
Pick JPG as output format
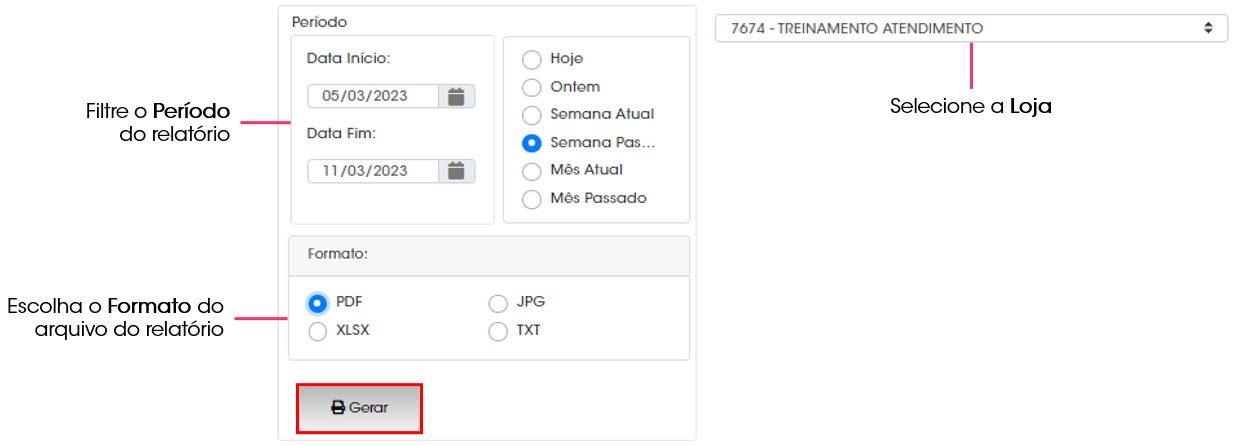[498, 303]
